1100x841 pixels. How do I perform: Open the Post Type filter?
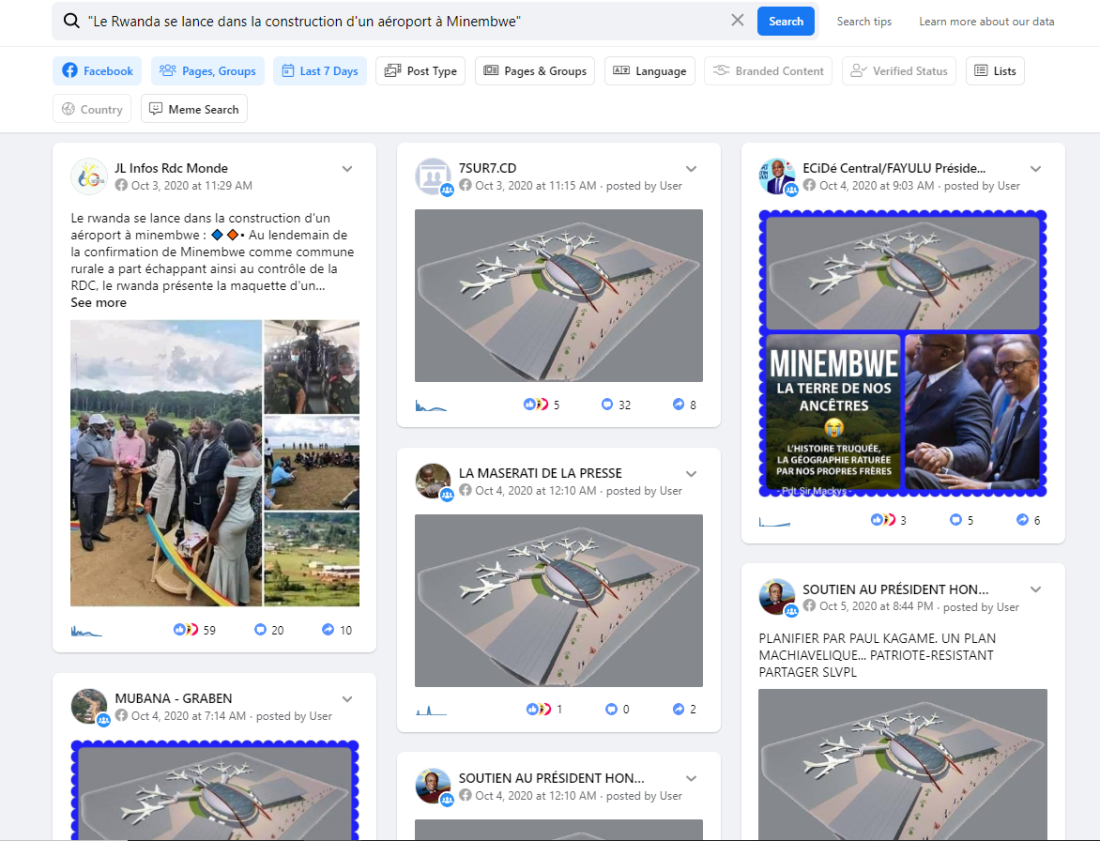pyautogui.click(x=421, y=71)
